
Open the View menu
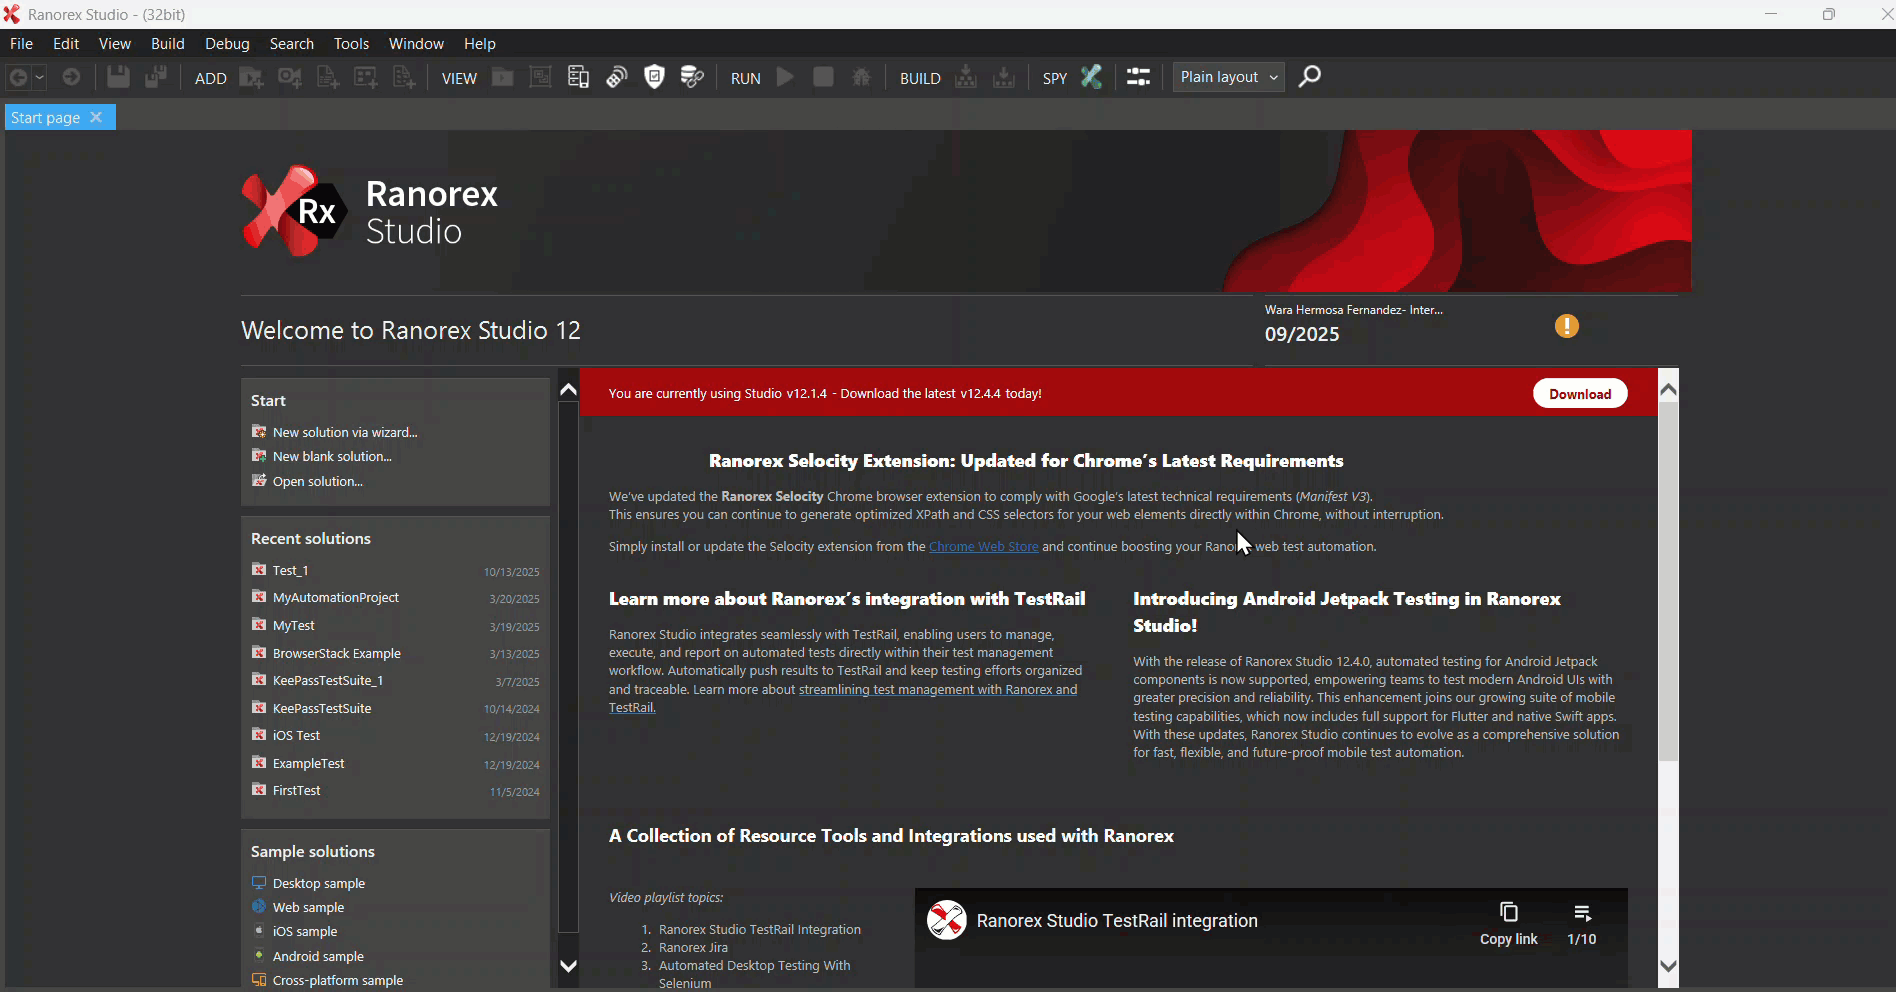[115, 44]
